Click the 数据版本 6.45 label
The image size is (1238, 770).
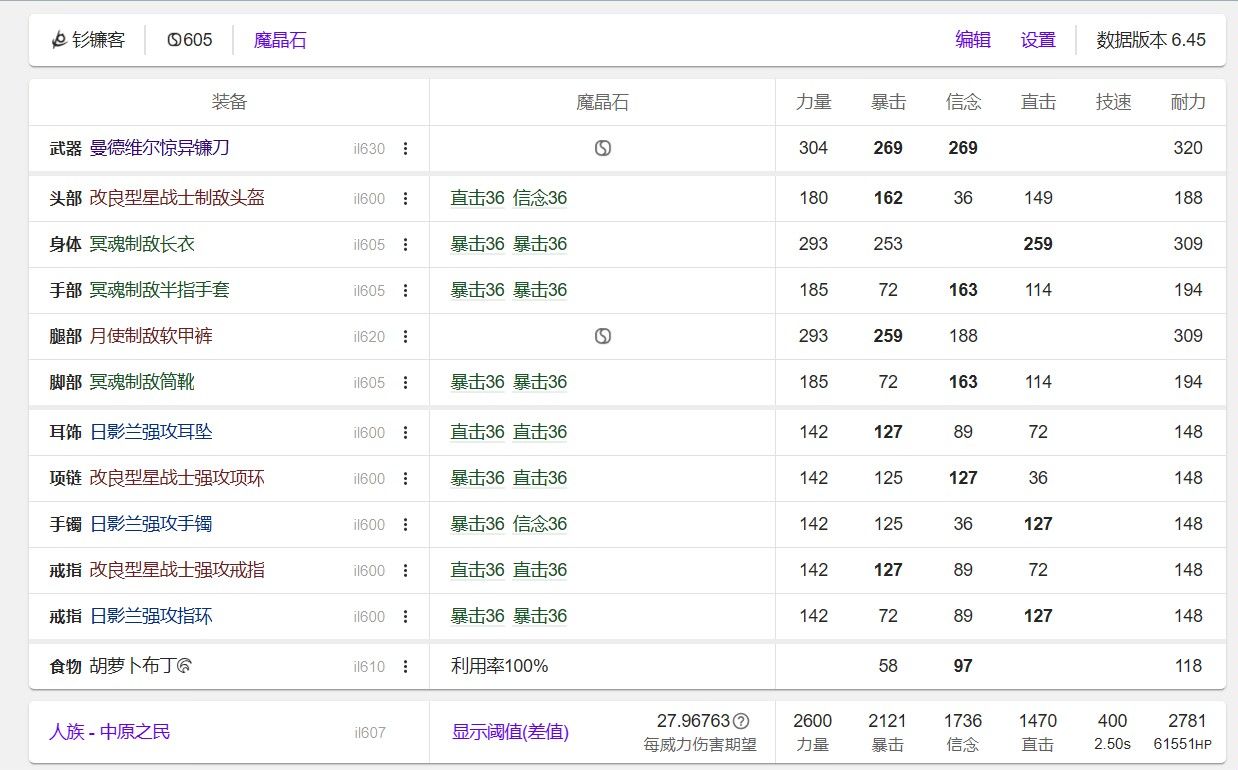coord(1151,40)
